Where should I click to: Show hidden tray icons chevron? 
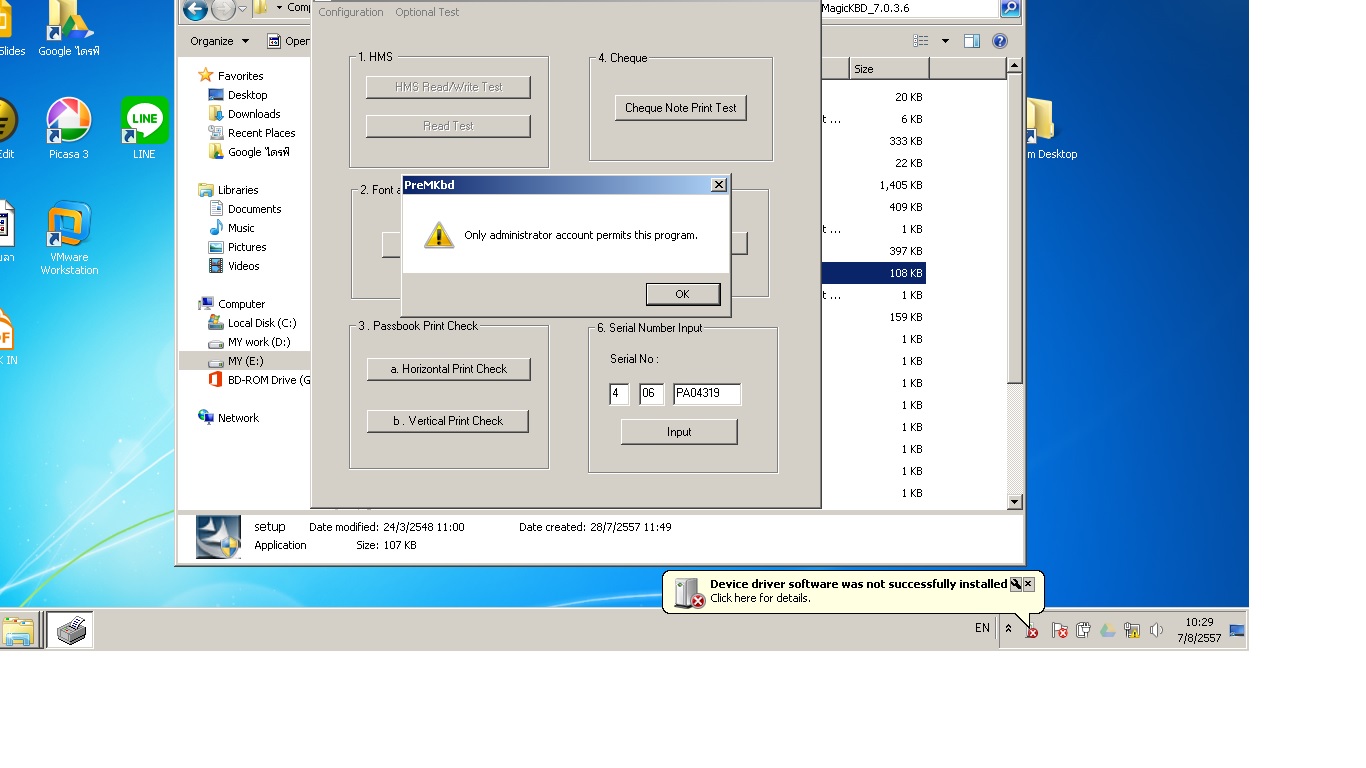click(1008, 629)
